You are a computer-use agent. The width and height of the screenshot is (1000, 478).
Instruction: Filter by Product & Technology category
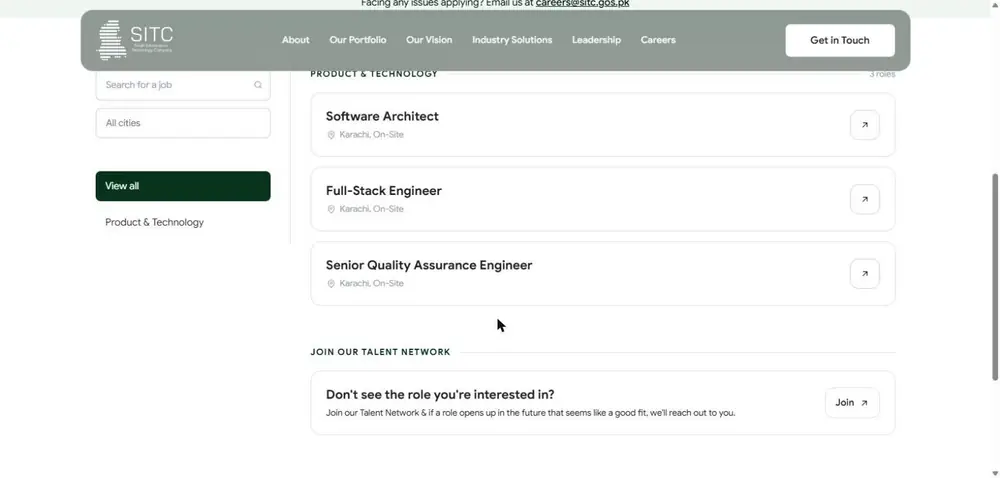tap(154, 222)
